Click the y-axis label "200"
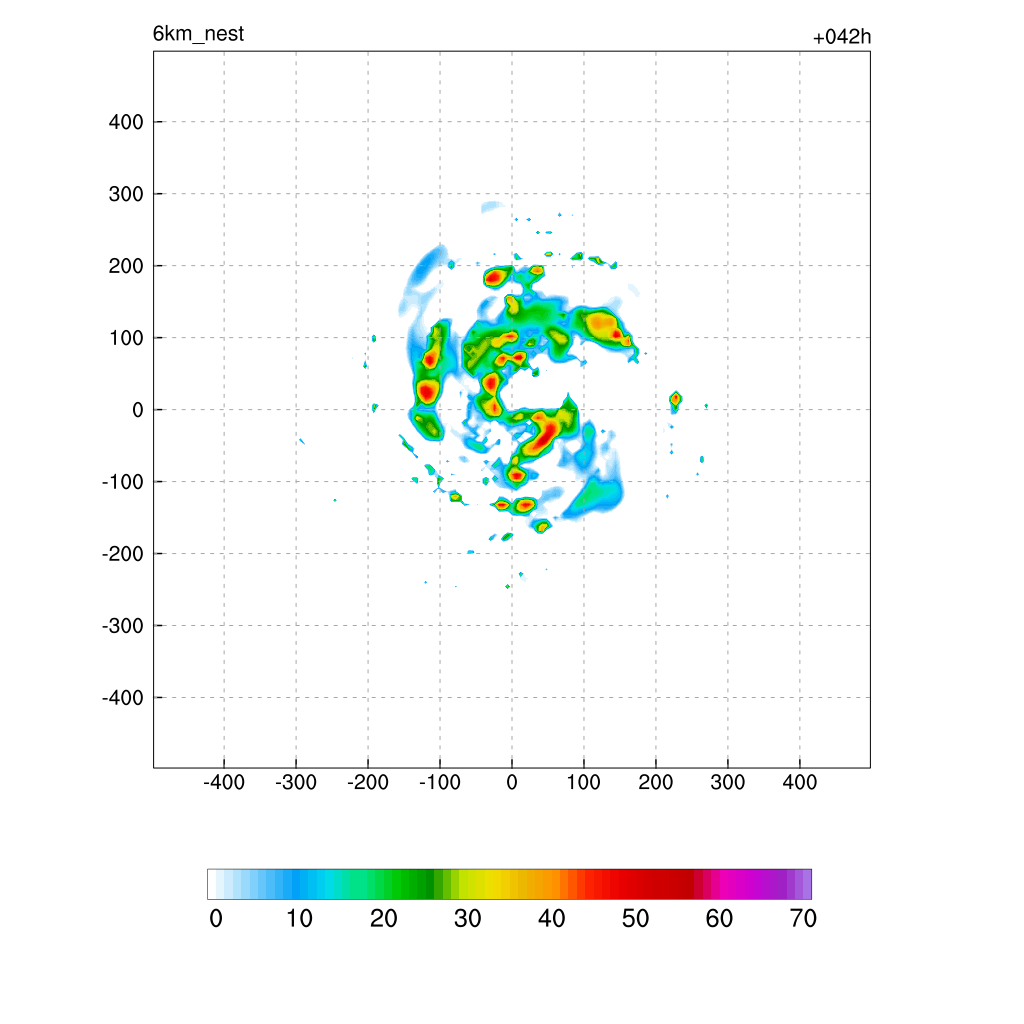1024x1024 pixels. 126,266
